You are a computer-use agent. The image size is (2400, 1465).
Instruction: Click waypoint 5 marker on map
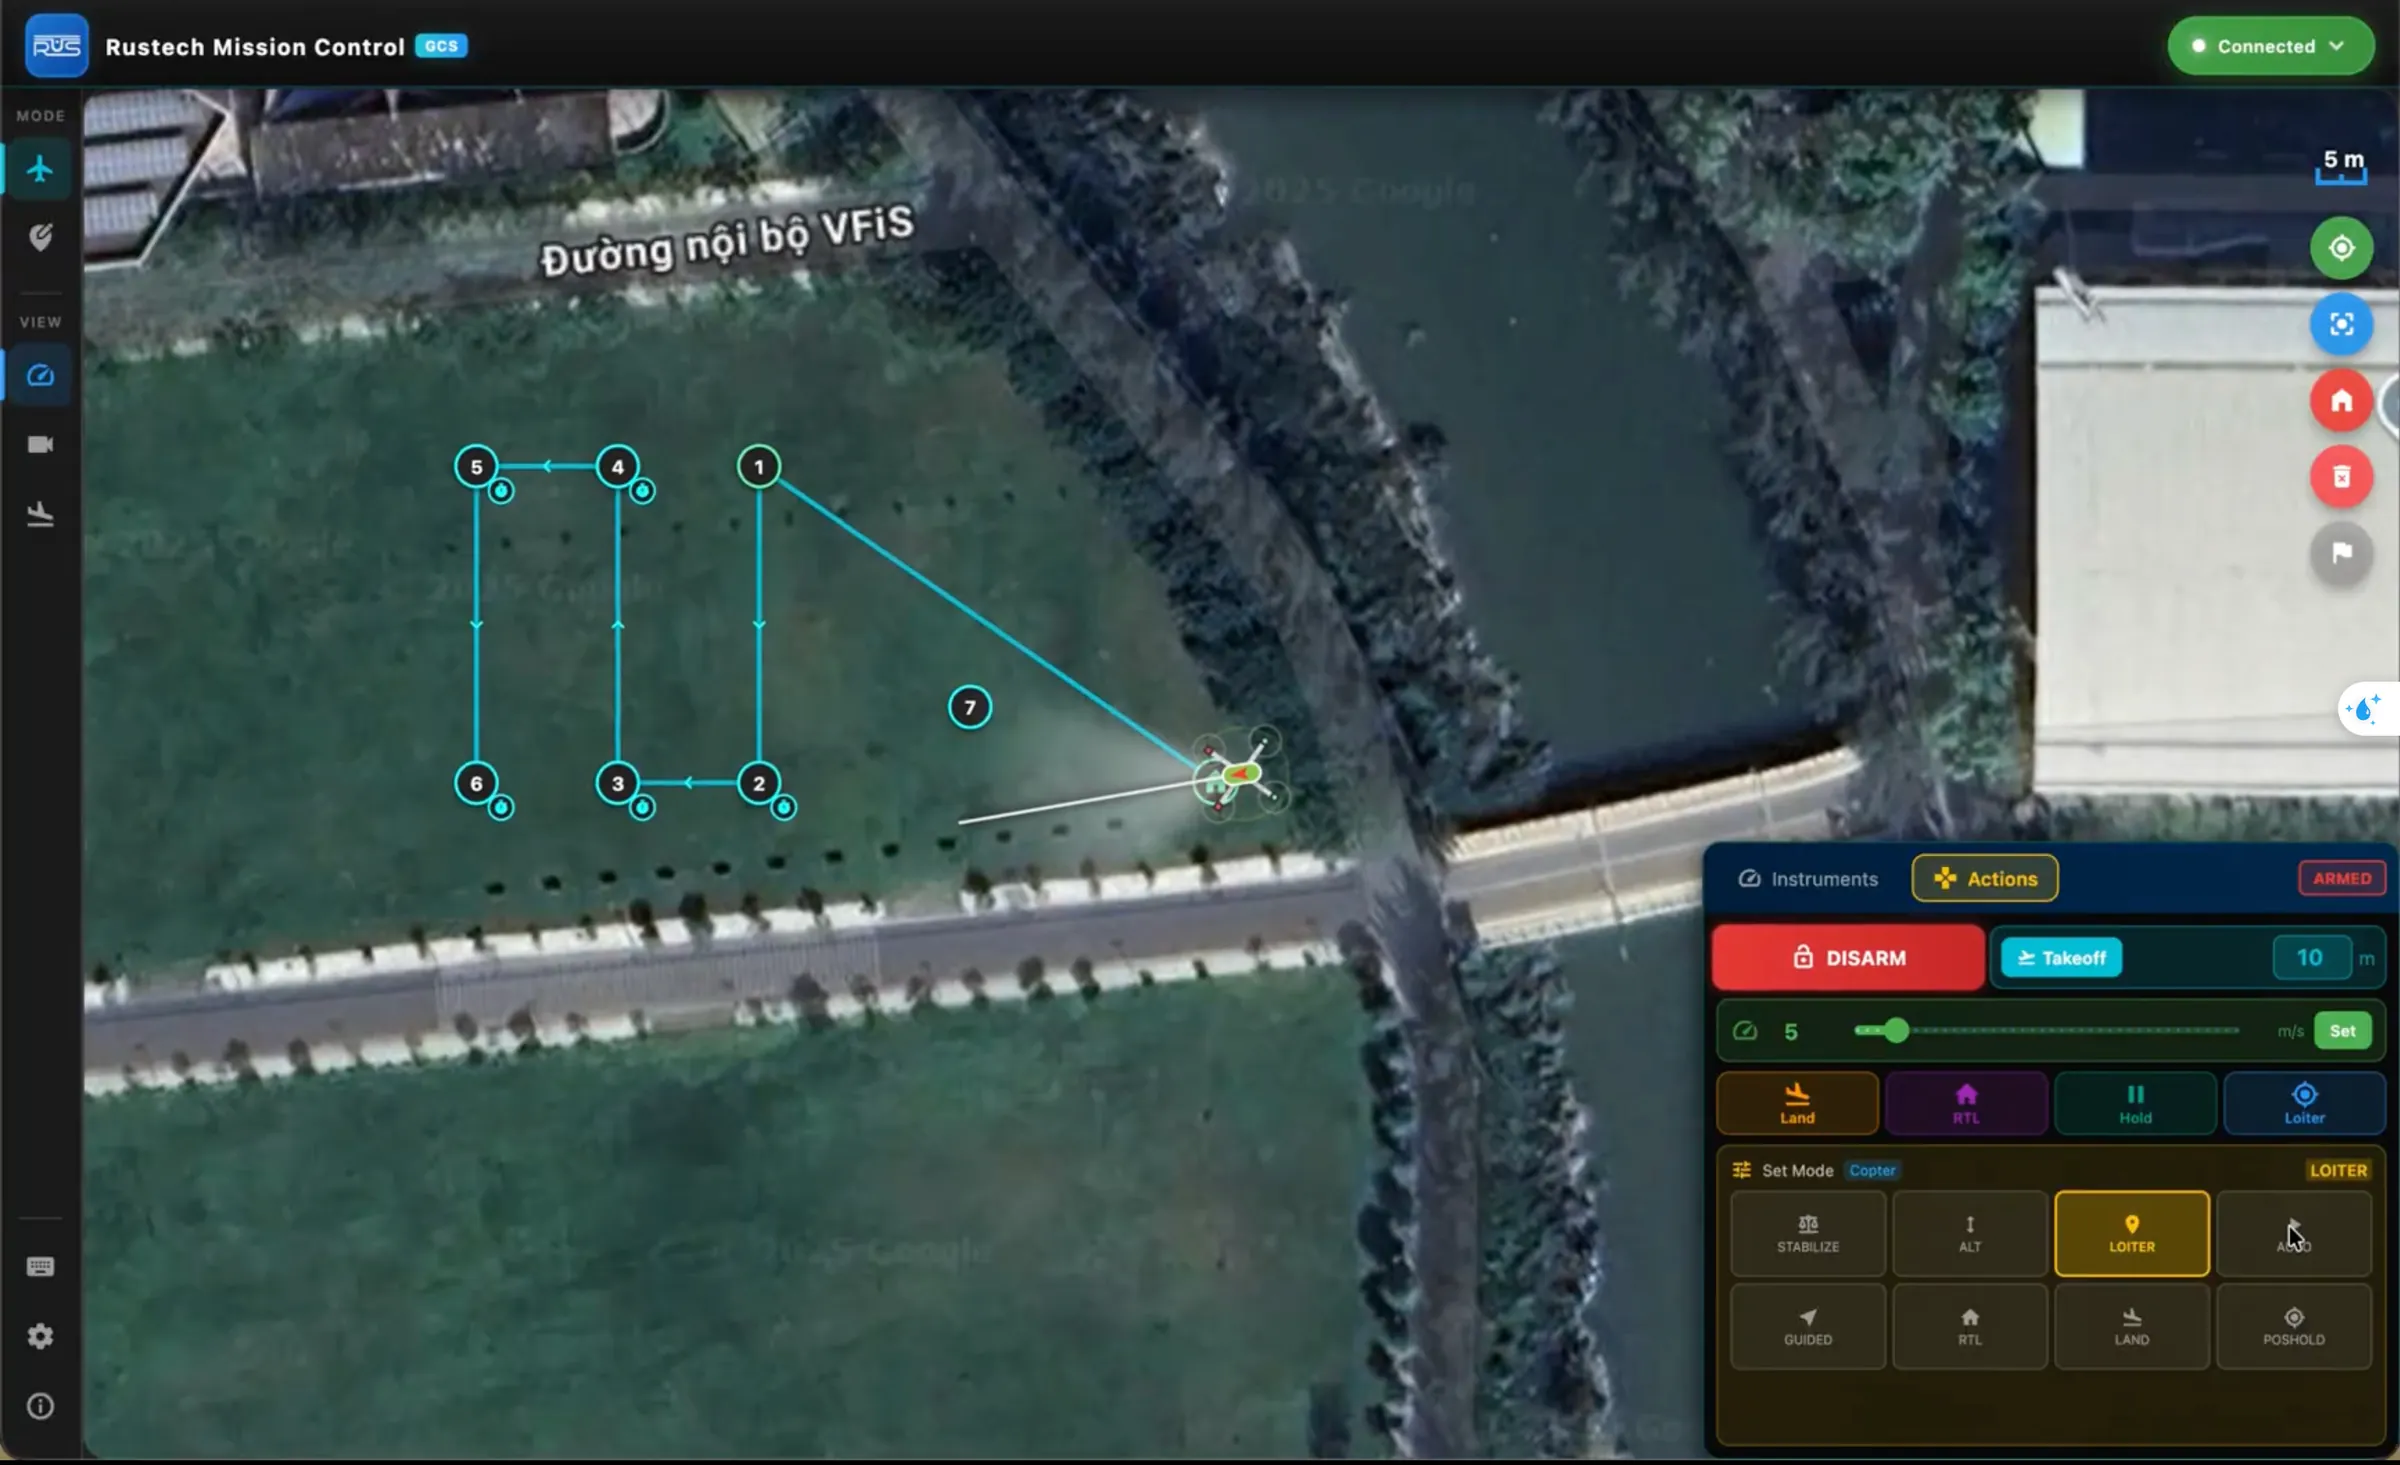click(x=476, y=466)
